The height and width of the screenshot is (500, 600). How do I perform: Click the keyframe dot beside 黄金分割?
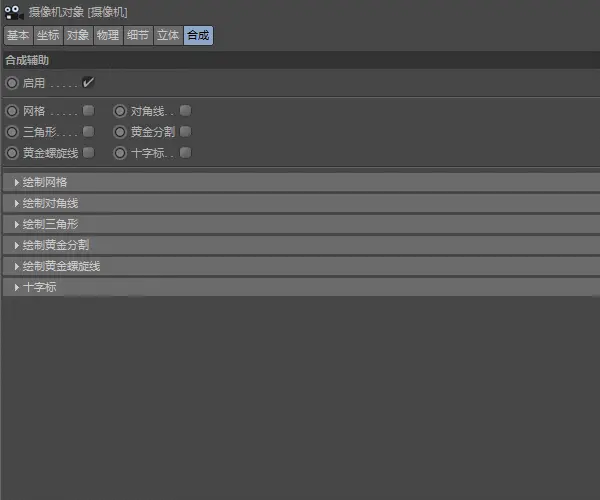point(120,131)
